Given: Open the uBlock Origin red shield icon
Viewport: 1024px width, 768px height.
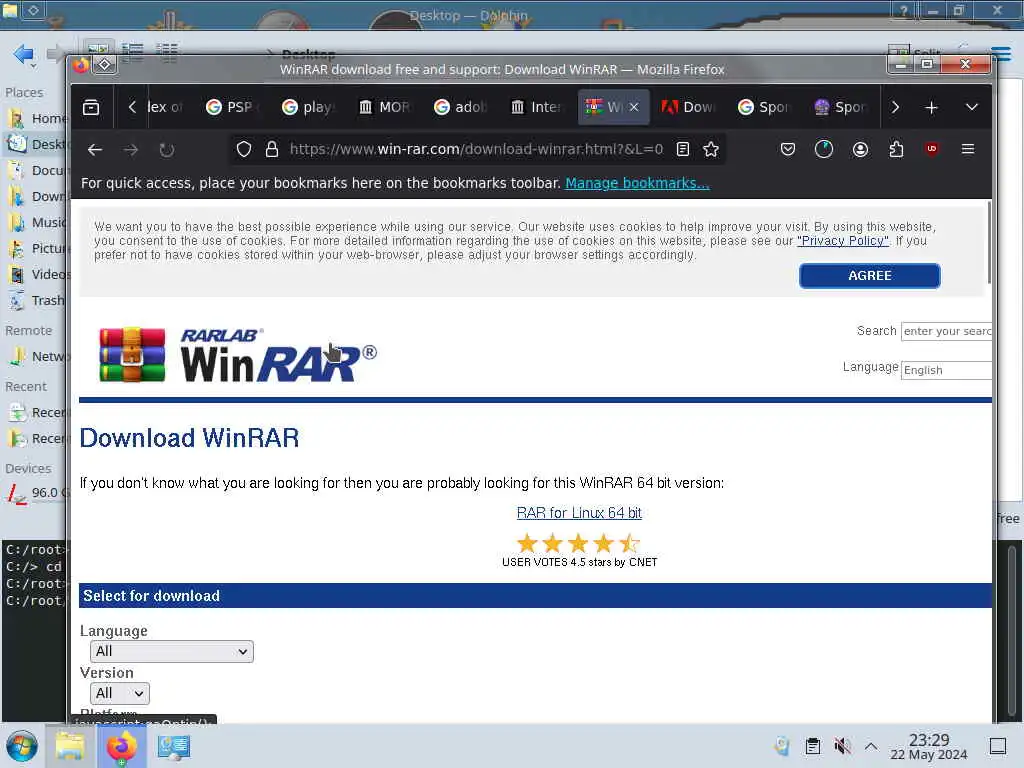Looking at the screenshot, I should pyautogui.click(x=932, y=150).
